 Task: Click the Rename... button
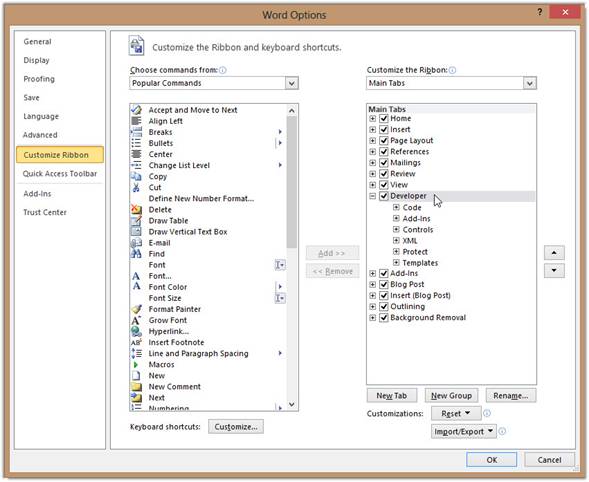click(511, 396)
